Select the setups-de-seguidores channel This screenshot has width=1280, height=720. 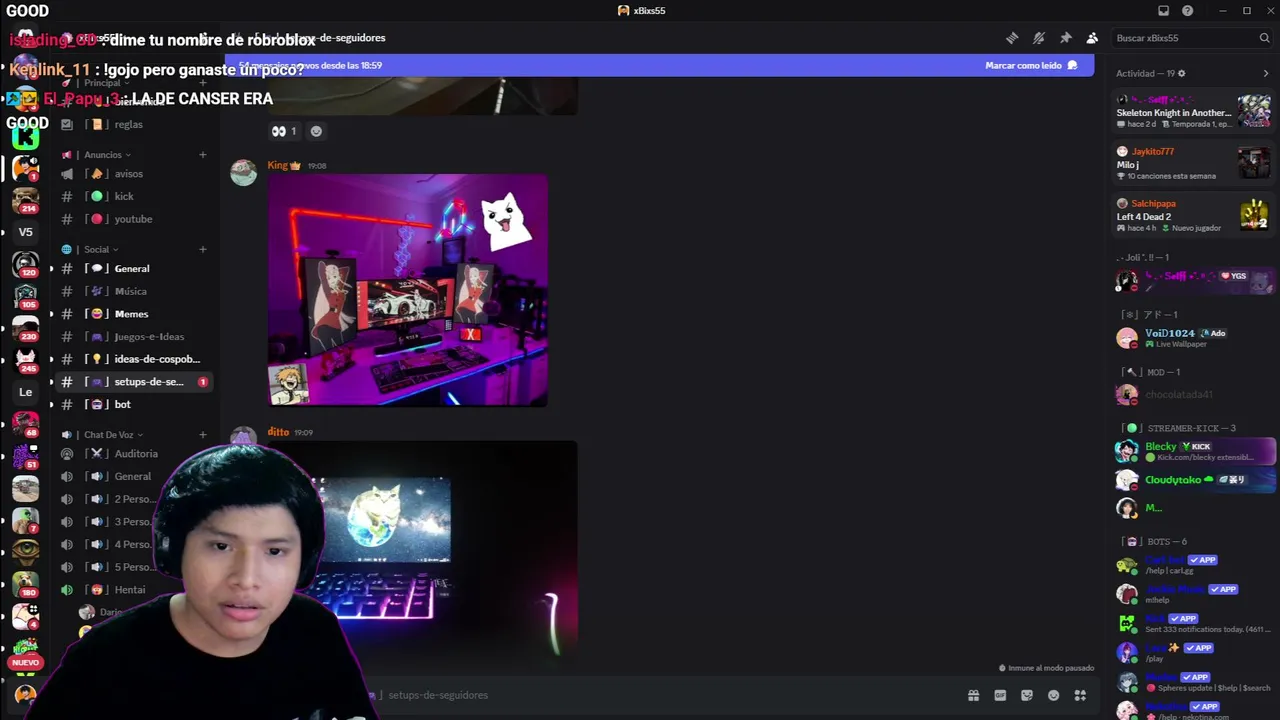tap(134, 382)
